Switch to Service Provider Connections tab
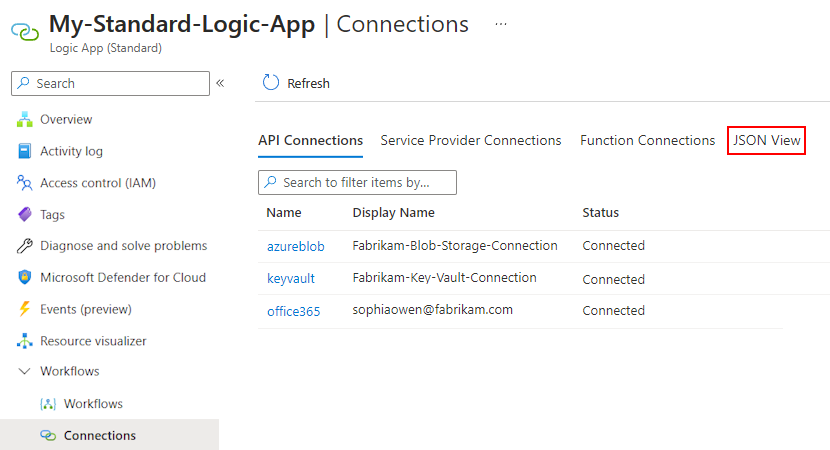830x450 pixels. [x=471, y=140]
